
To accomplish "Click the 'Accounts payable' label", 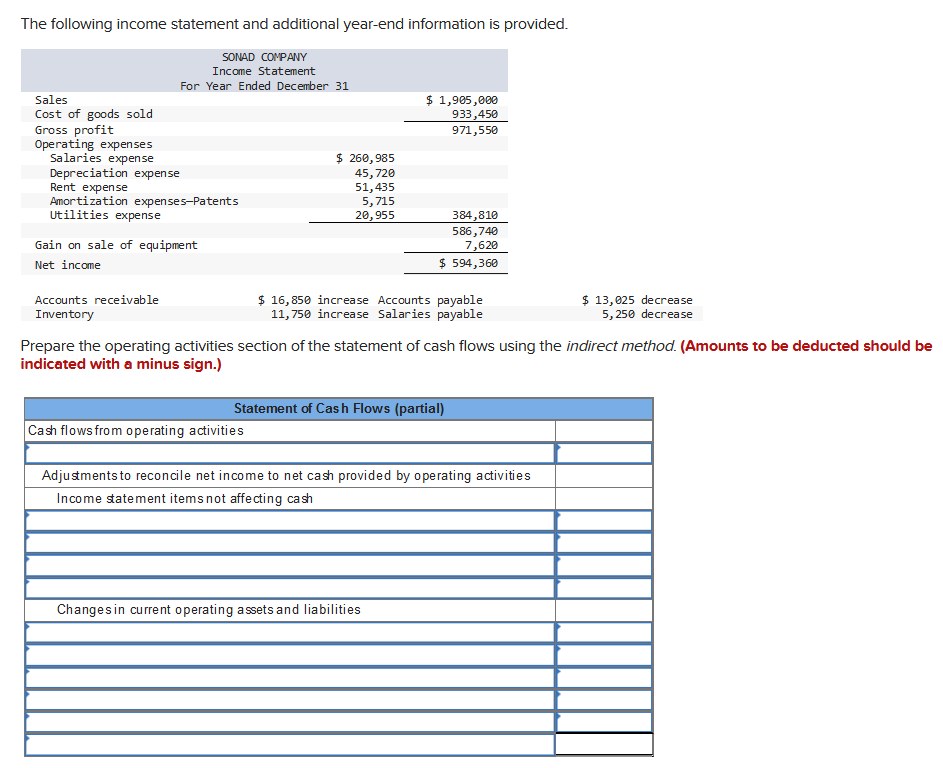I will pos(430,300).
